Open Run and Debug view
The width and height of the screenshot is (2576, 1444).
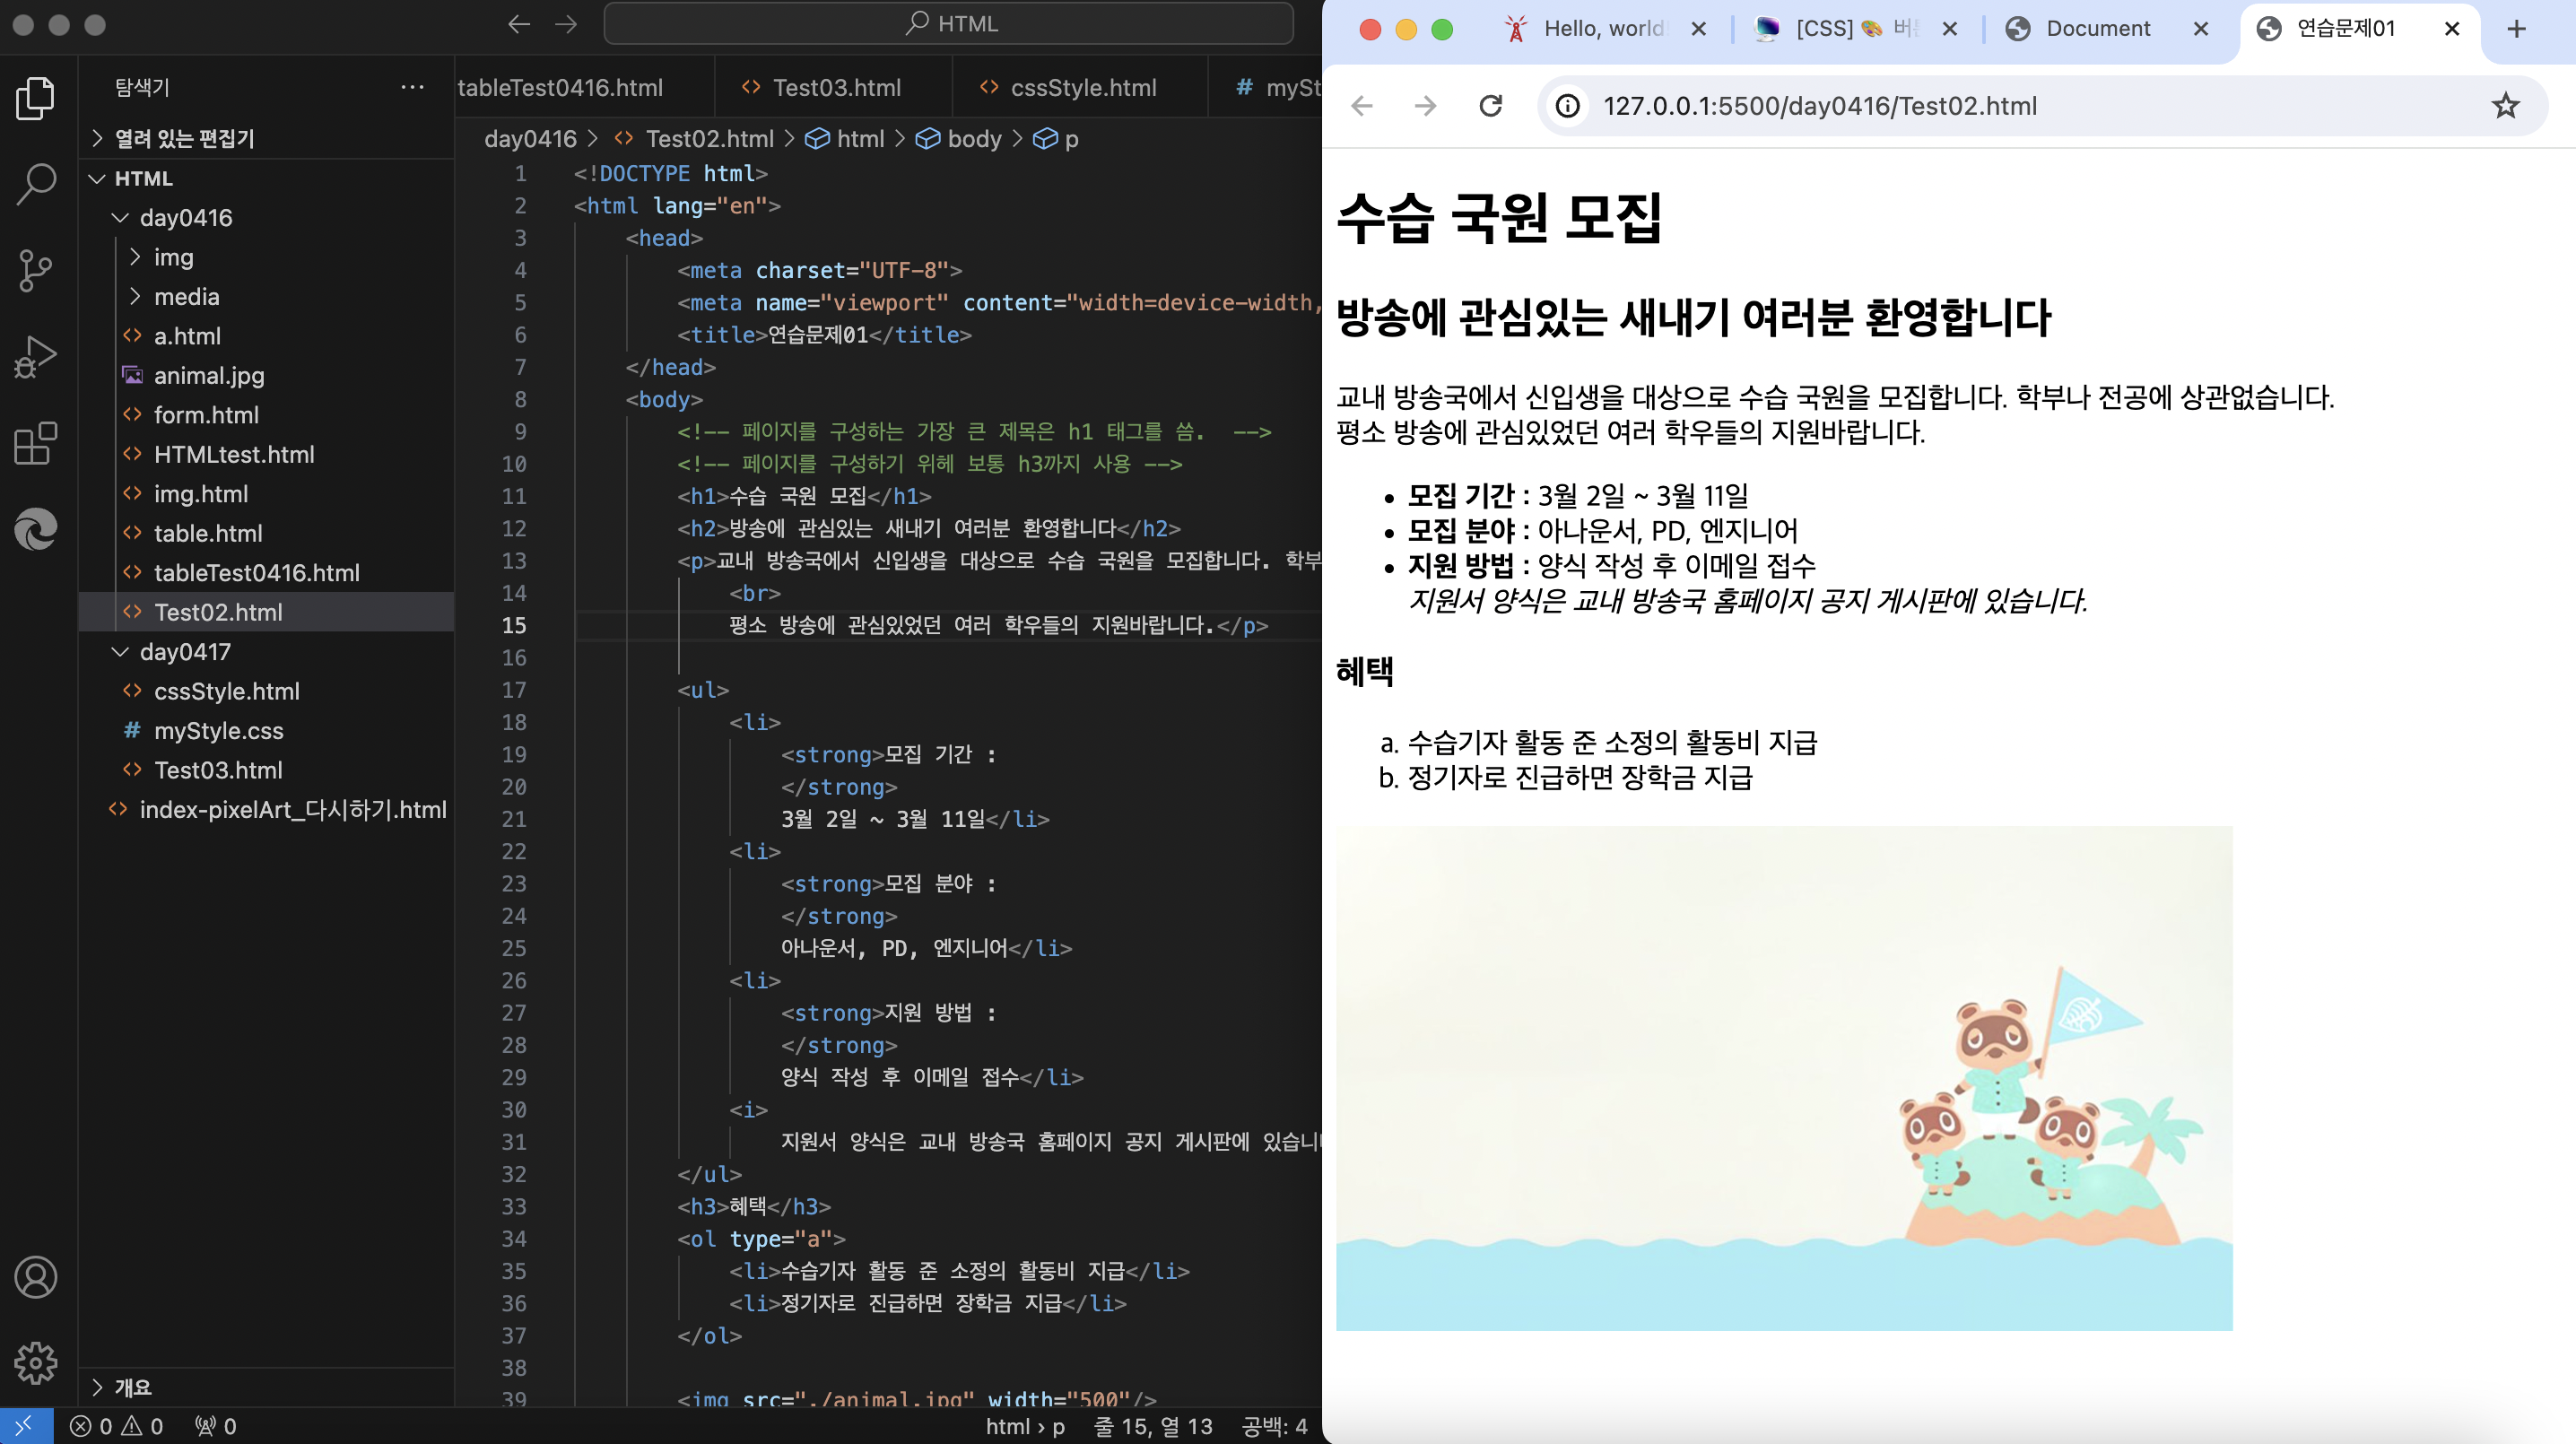pyautogui.click(x=36, y=356)
